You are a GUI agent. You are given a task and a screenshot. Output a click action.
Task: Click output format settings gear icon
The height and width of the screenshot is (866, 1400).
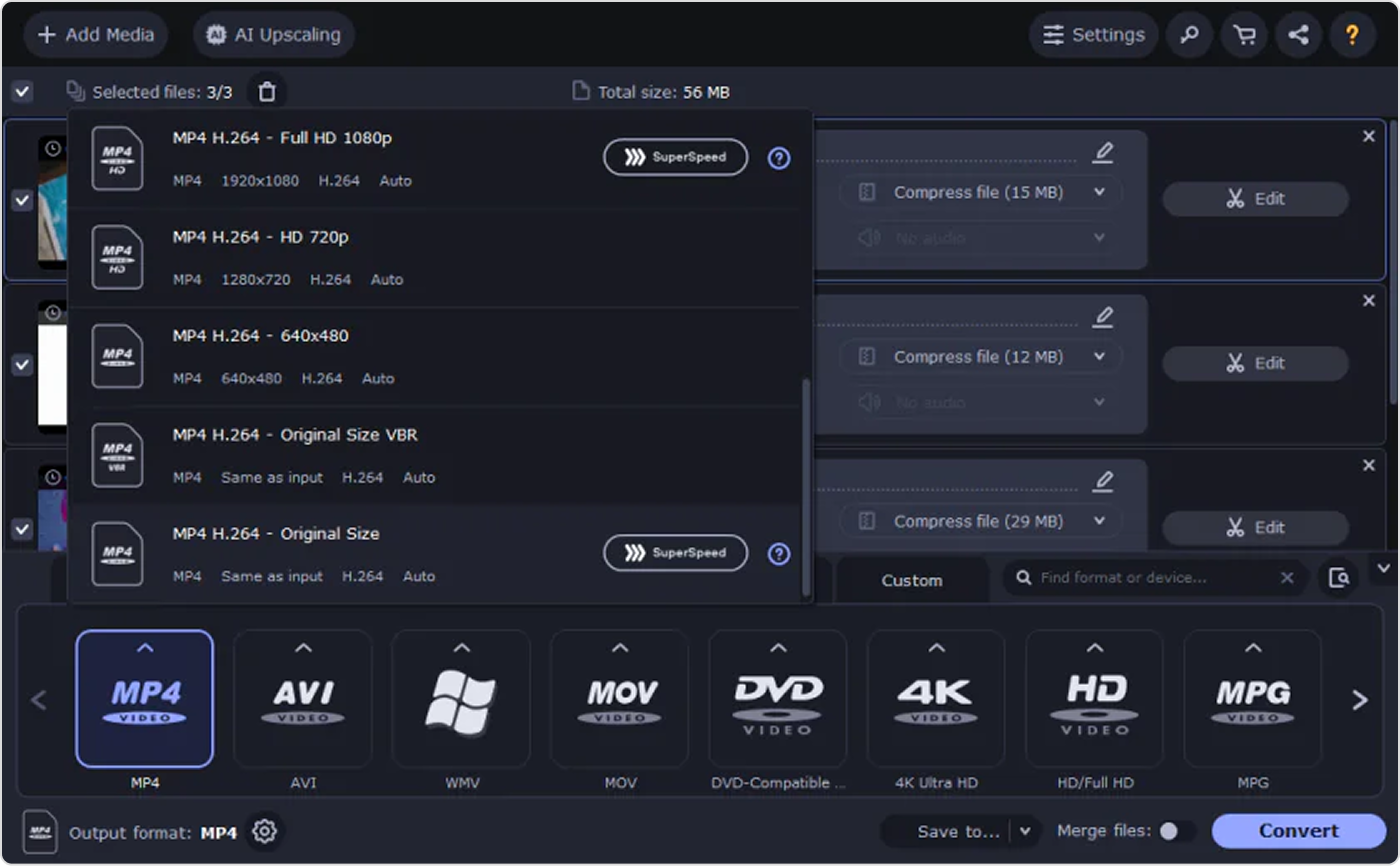tap(264, 832)
